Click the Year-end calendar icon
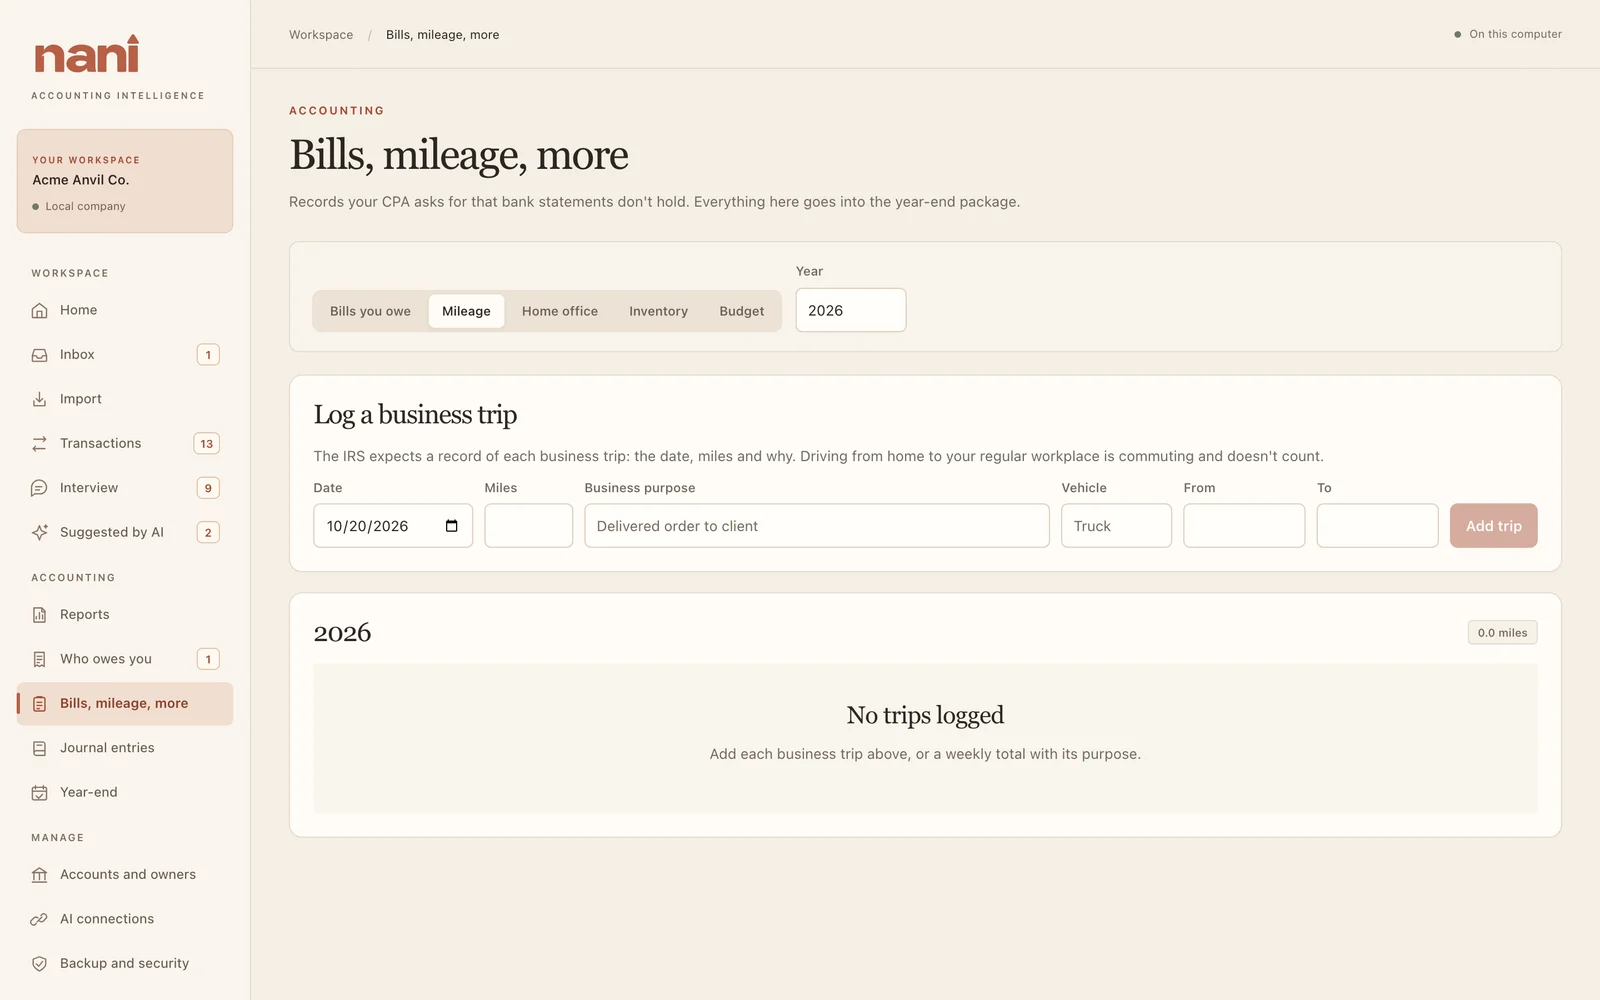This screenshot has height=1000, width=1600. coord(39,792)
